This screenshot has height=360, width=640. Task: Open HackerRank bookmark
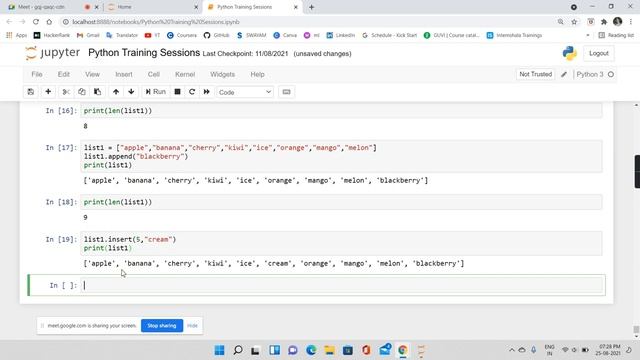pyautogui.click(x=51, y=35)
